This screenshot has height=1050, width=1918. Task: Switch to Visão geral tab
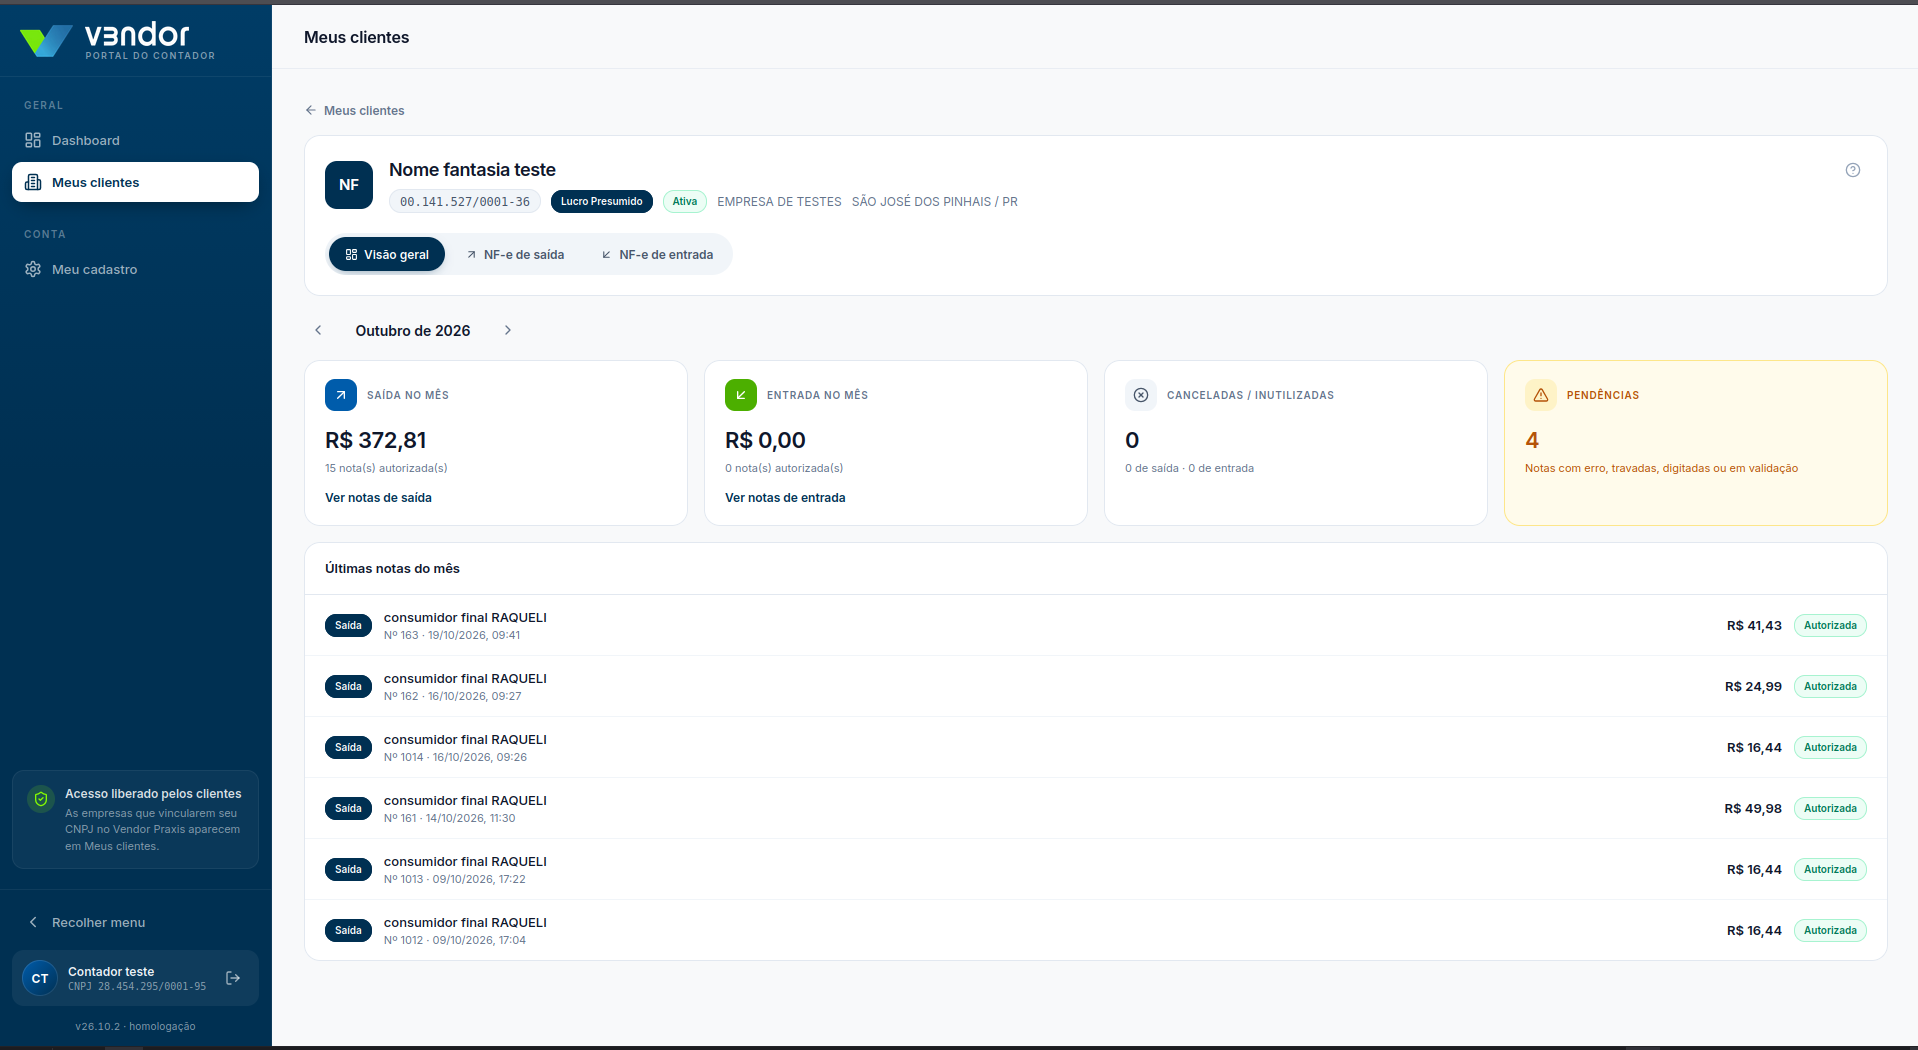pyautogui.click(x=387, y=254)
